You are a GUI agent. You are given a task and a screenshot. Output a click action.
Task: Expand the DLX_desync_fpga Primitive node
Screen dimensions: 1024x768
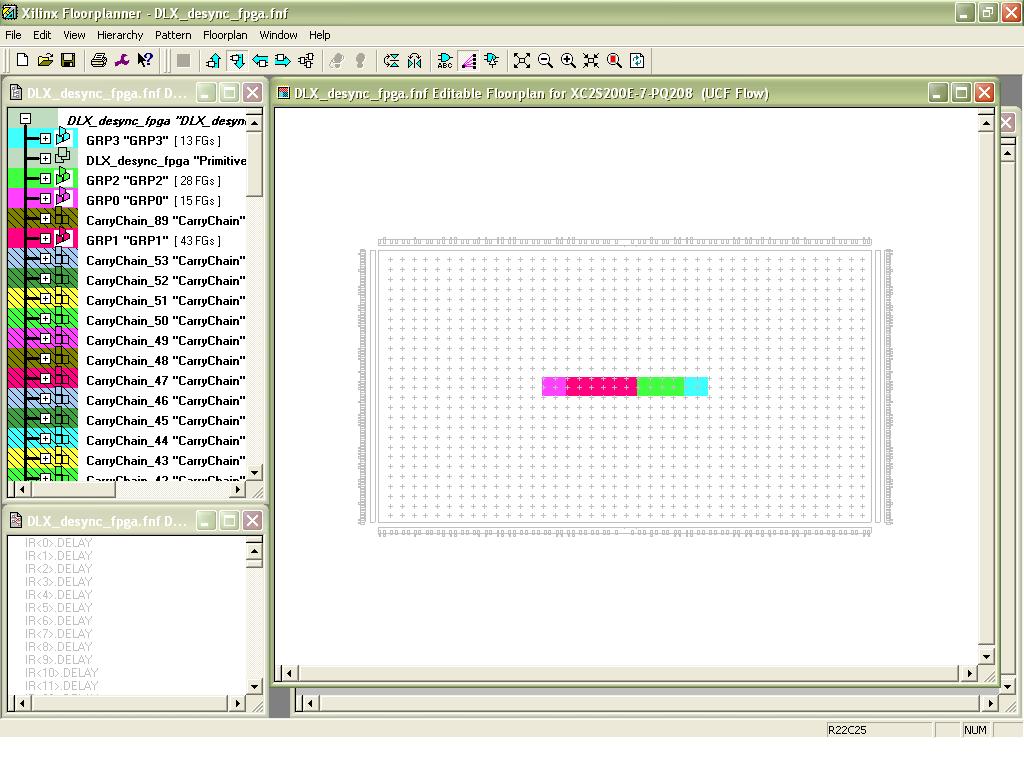[45, 159]
